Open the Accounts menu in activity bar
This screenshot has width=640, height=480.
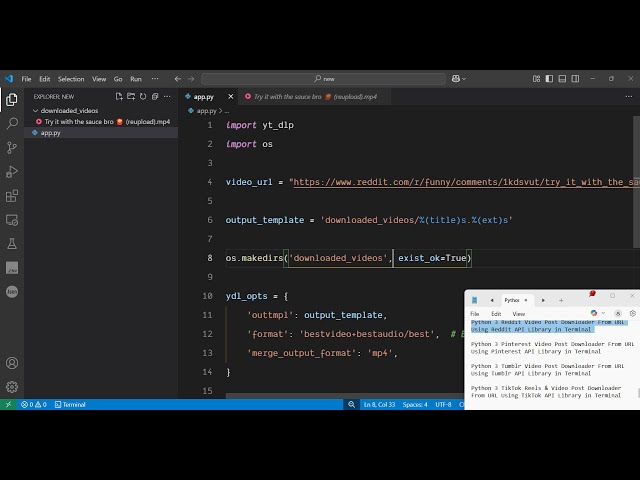tap(12, 363)
